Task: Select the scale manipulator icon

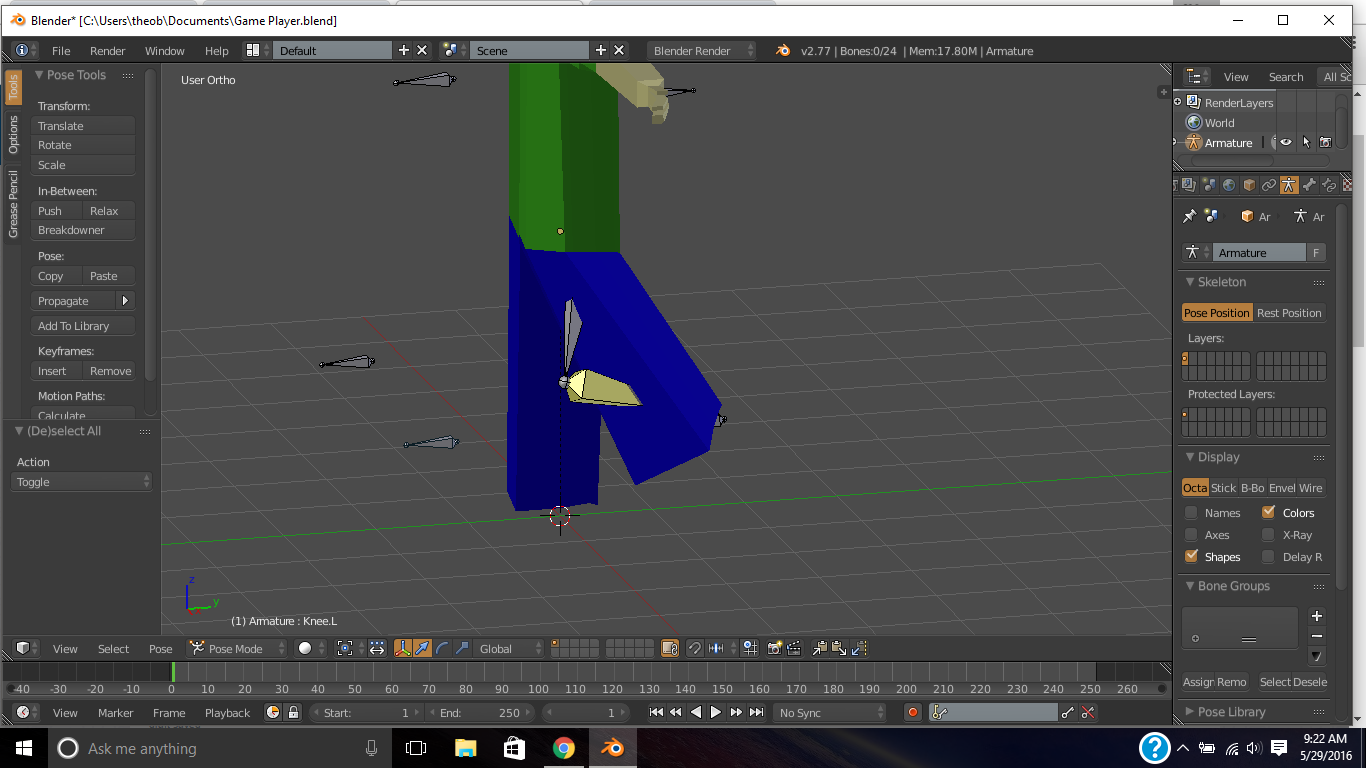Action: [461, 648]
